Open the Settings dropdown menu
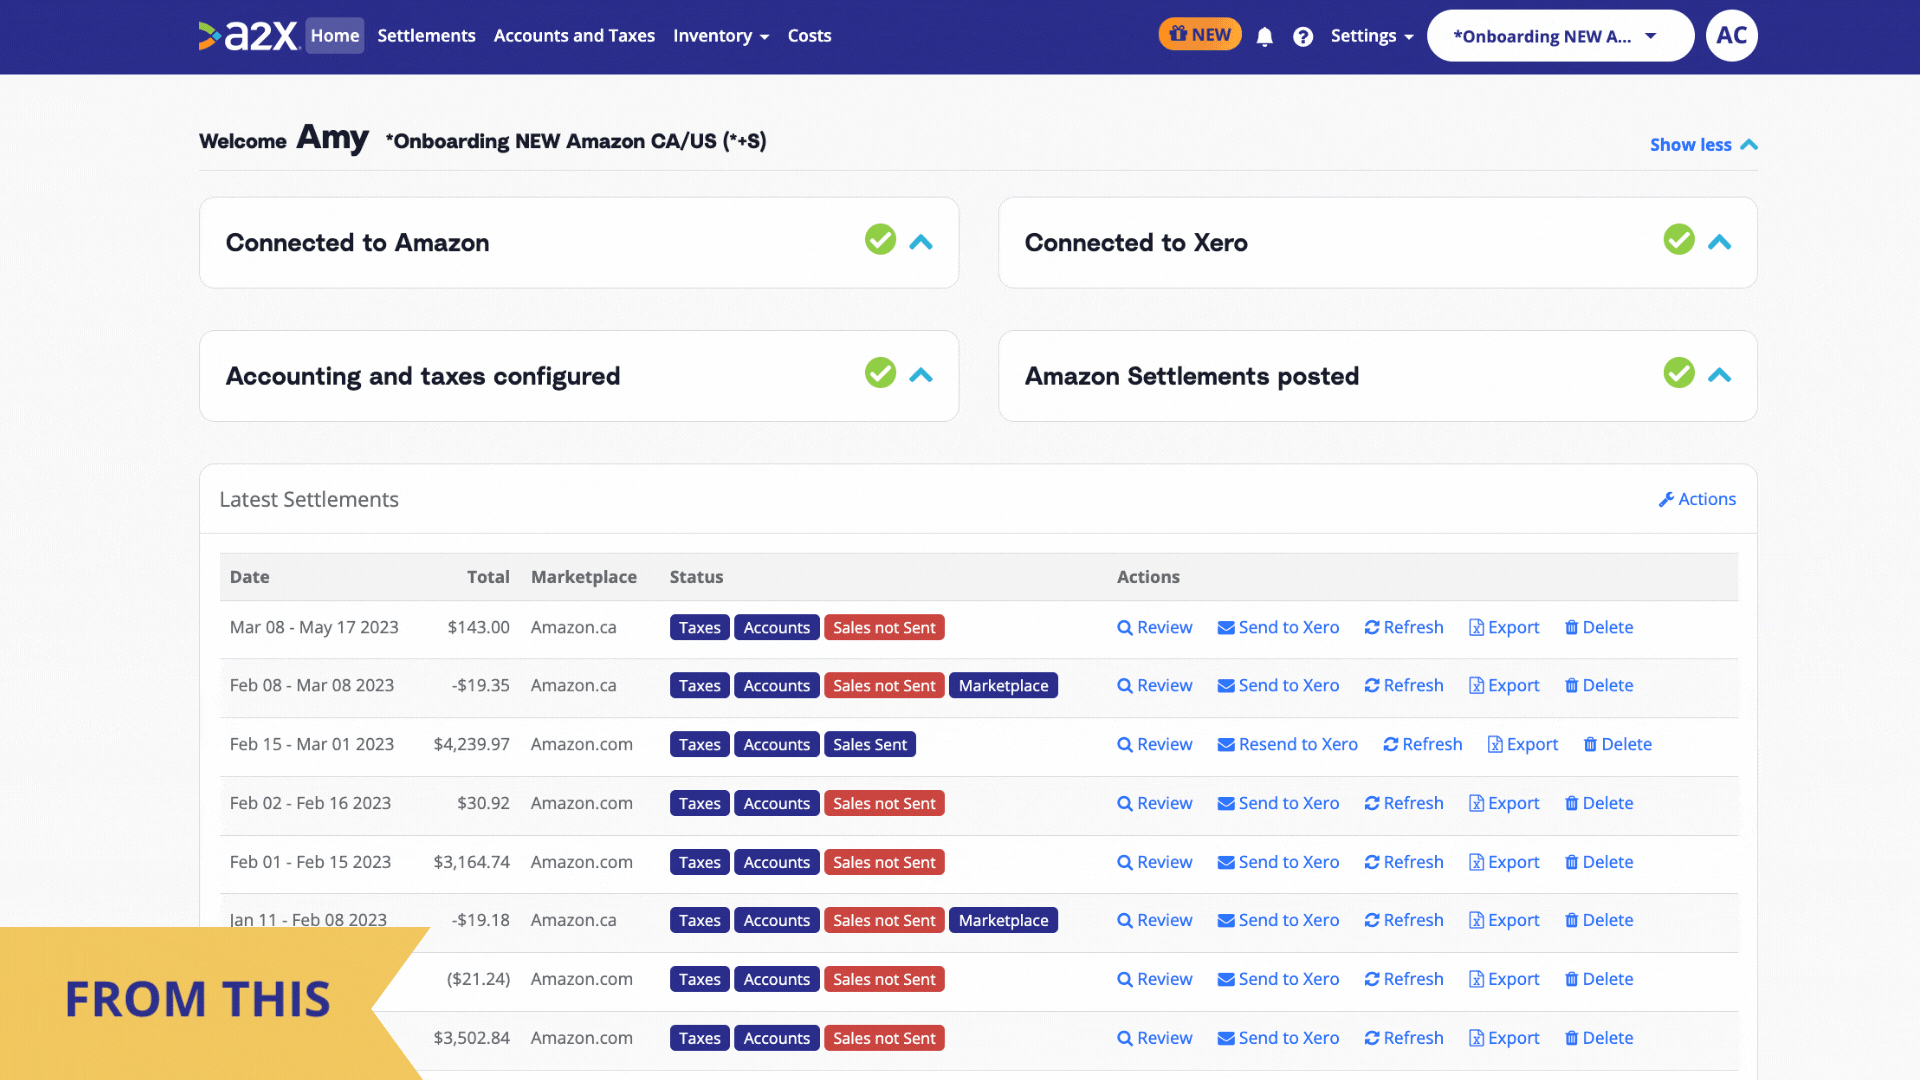This screenshot has height=1080, width=1920. [1372, 36]
